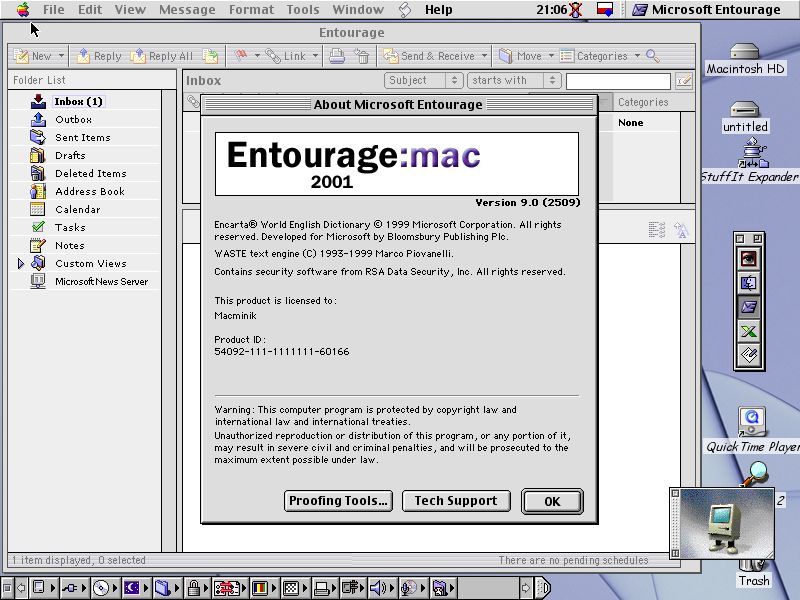Select Inbox (1) in Folder List
The height and width of the screenshot is (600, 800).
[79, 102]
